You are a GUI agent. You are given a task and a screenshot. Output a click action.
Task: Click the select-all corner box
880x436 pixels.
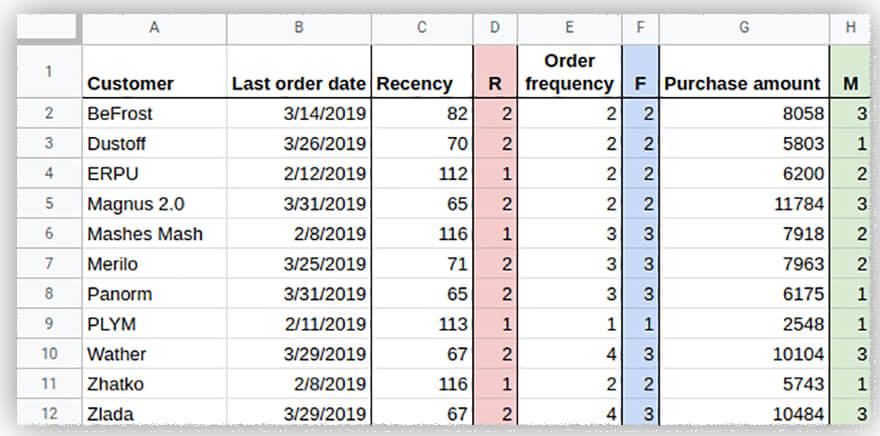point(47,28)
